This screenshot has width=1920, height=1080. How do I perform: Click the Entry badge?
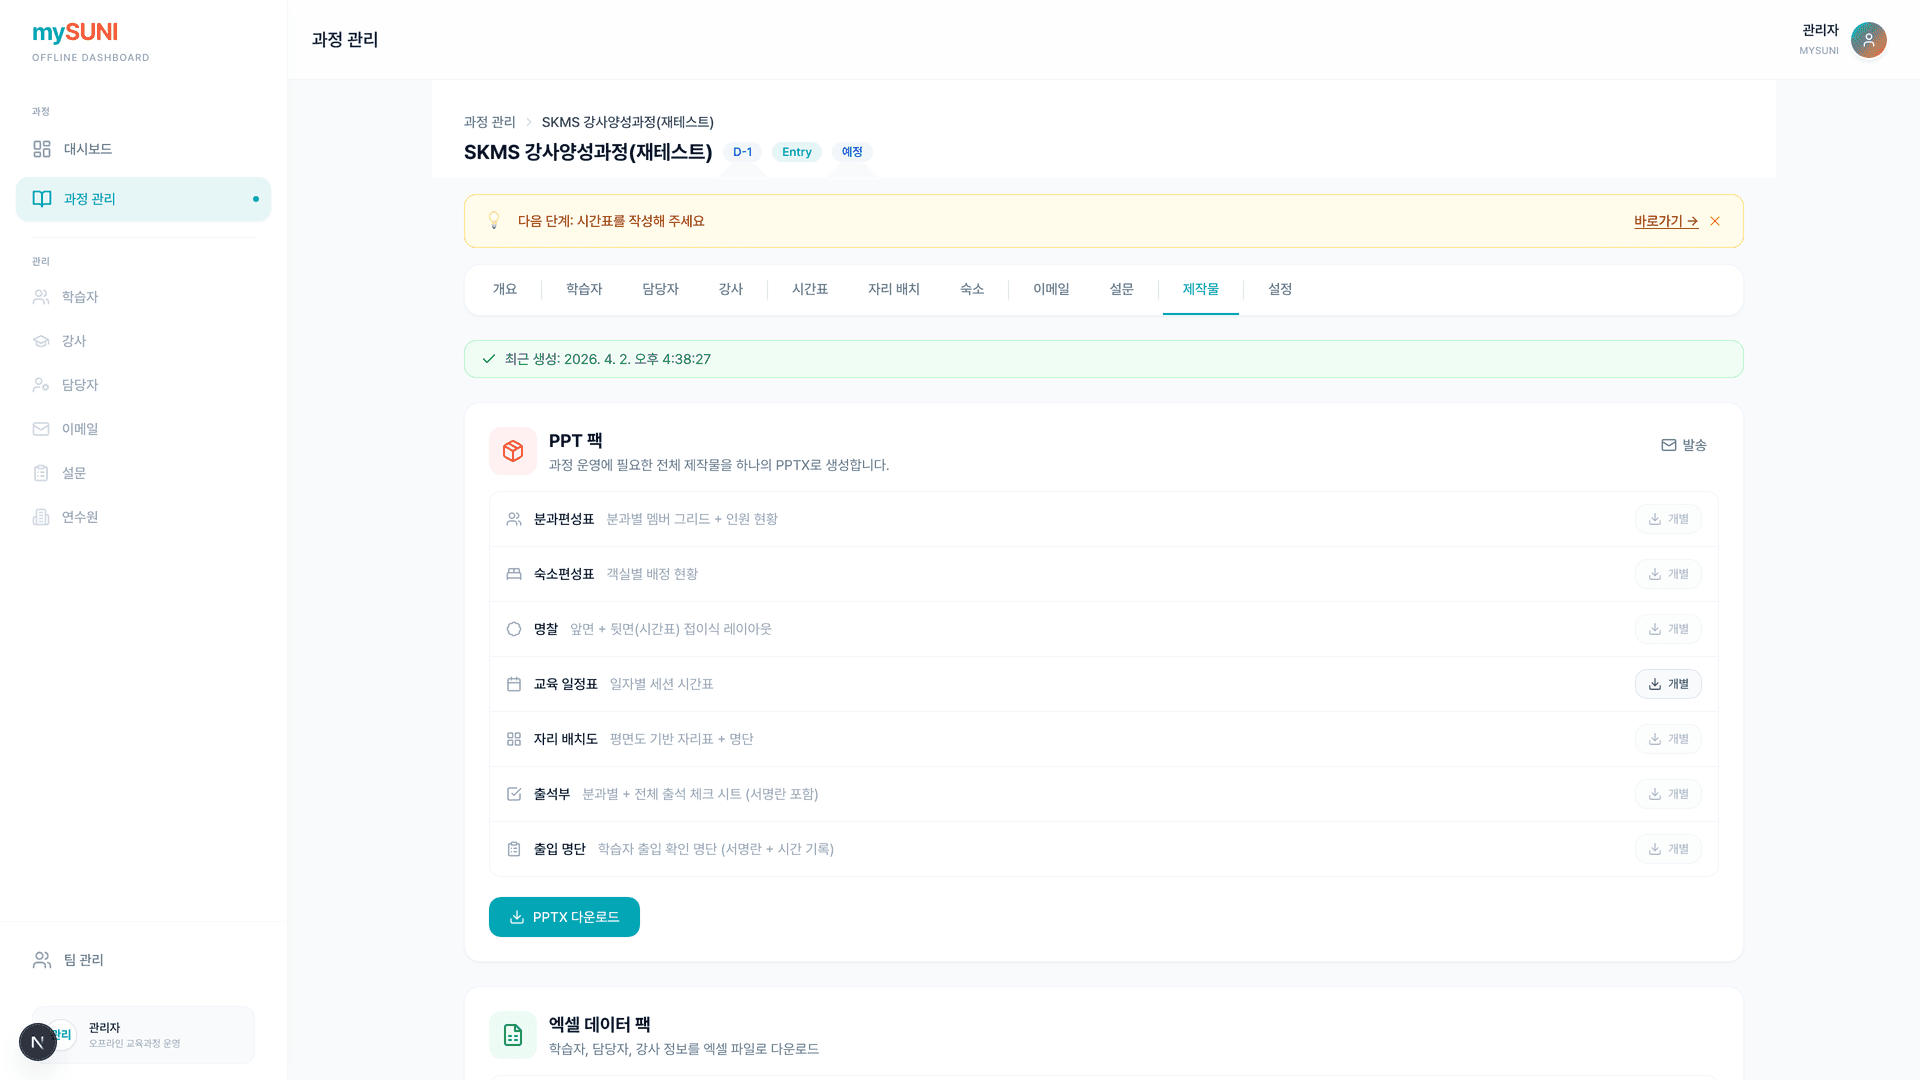pyautogui.click(x=797, y=152)
